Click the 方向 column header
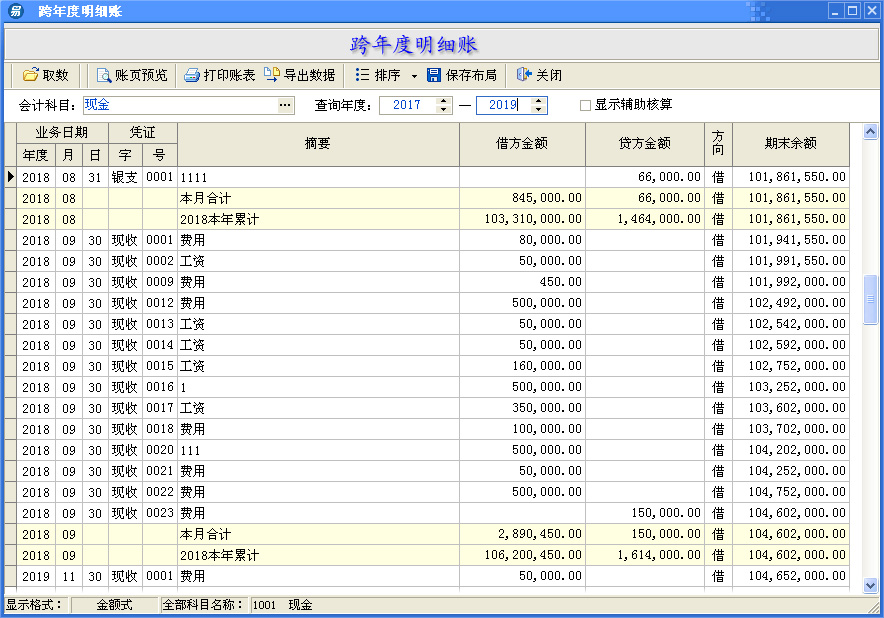Viewport: 884px width, 618px height. 718,144
